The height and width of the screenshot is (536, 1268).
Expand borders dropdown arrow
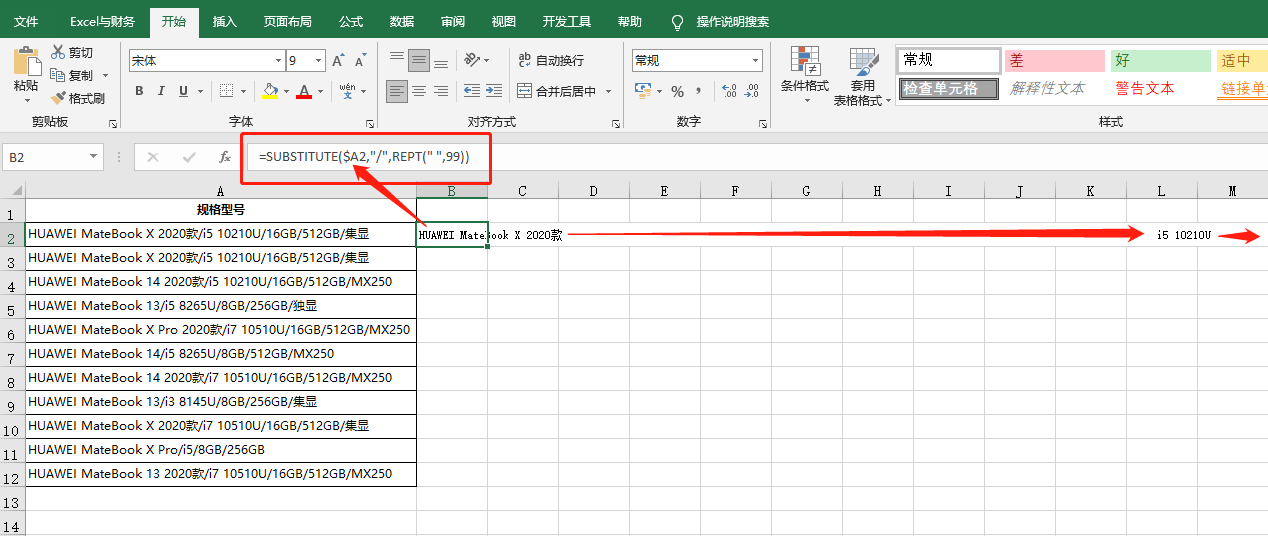click(244, 91)
